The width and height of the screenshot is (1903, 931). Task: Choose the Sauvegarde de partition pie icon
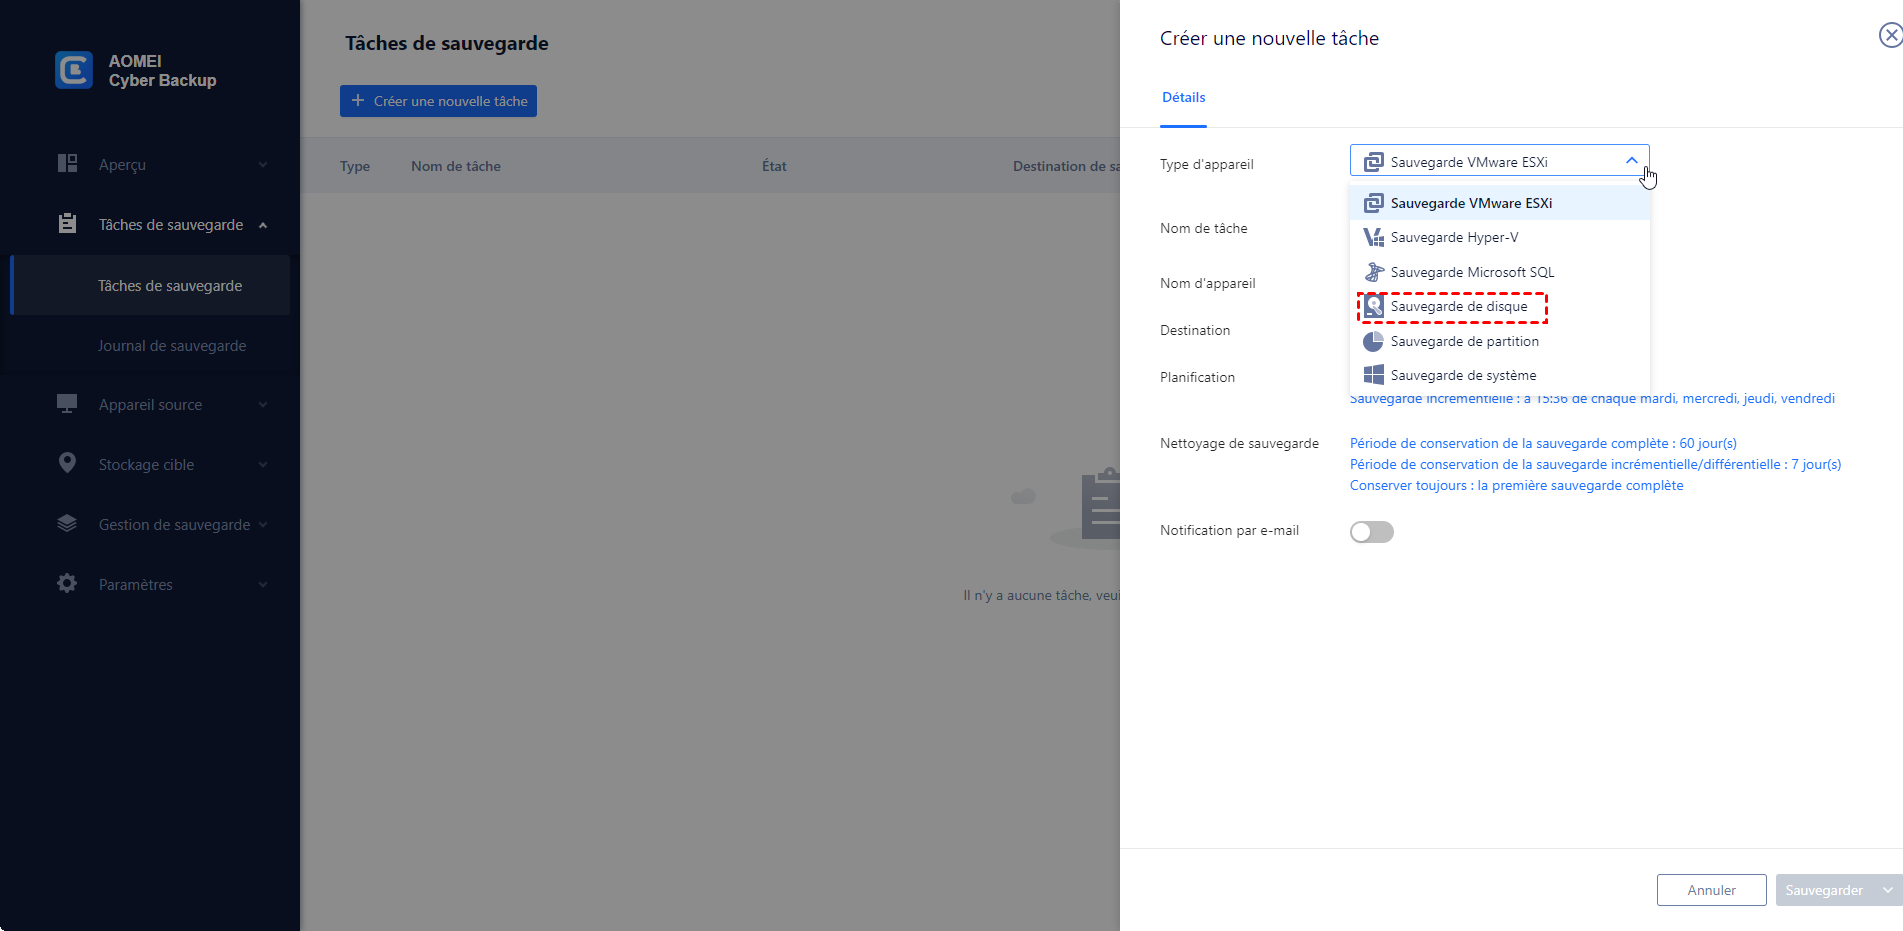[x=1374, y=341]
